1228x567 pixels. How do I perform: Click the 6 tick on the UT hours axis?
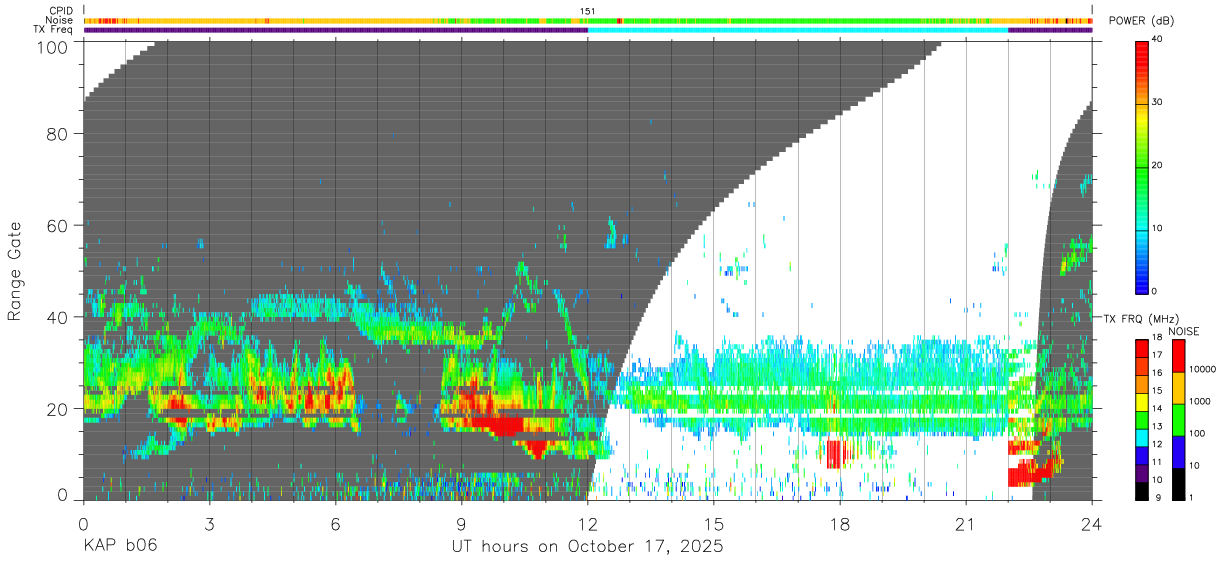click(335, 524)
